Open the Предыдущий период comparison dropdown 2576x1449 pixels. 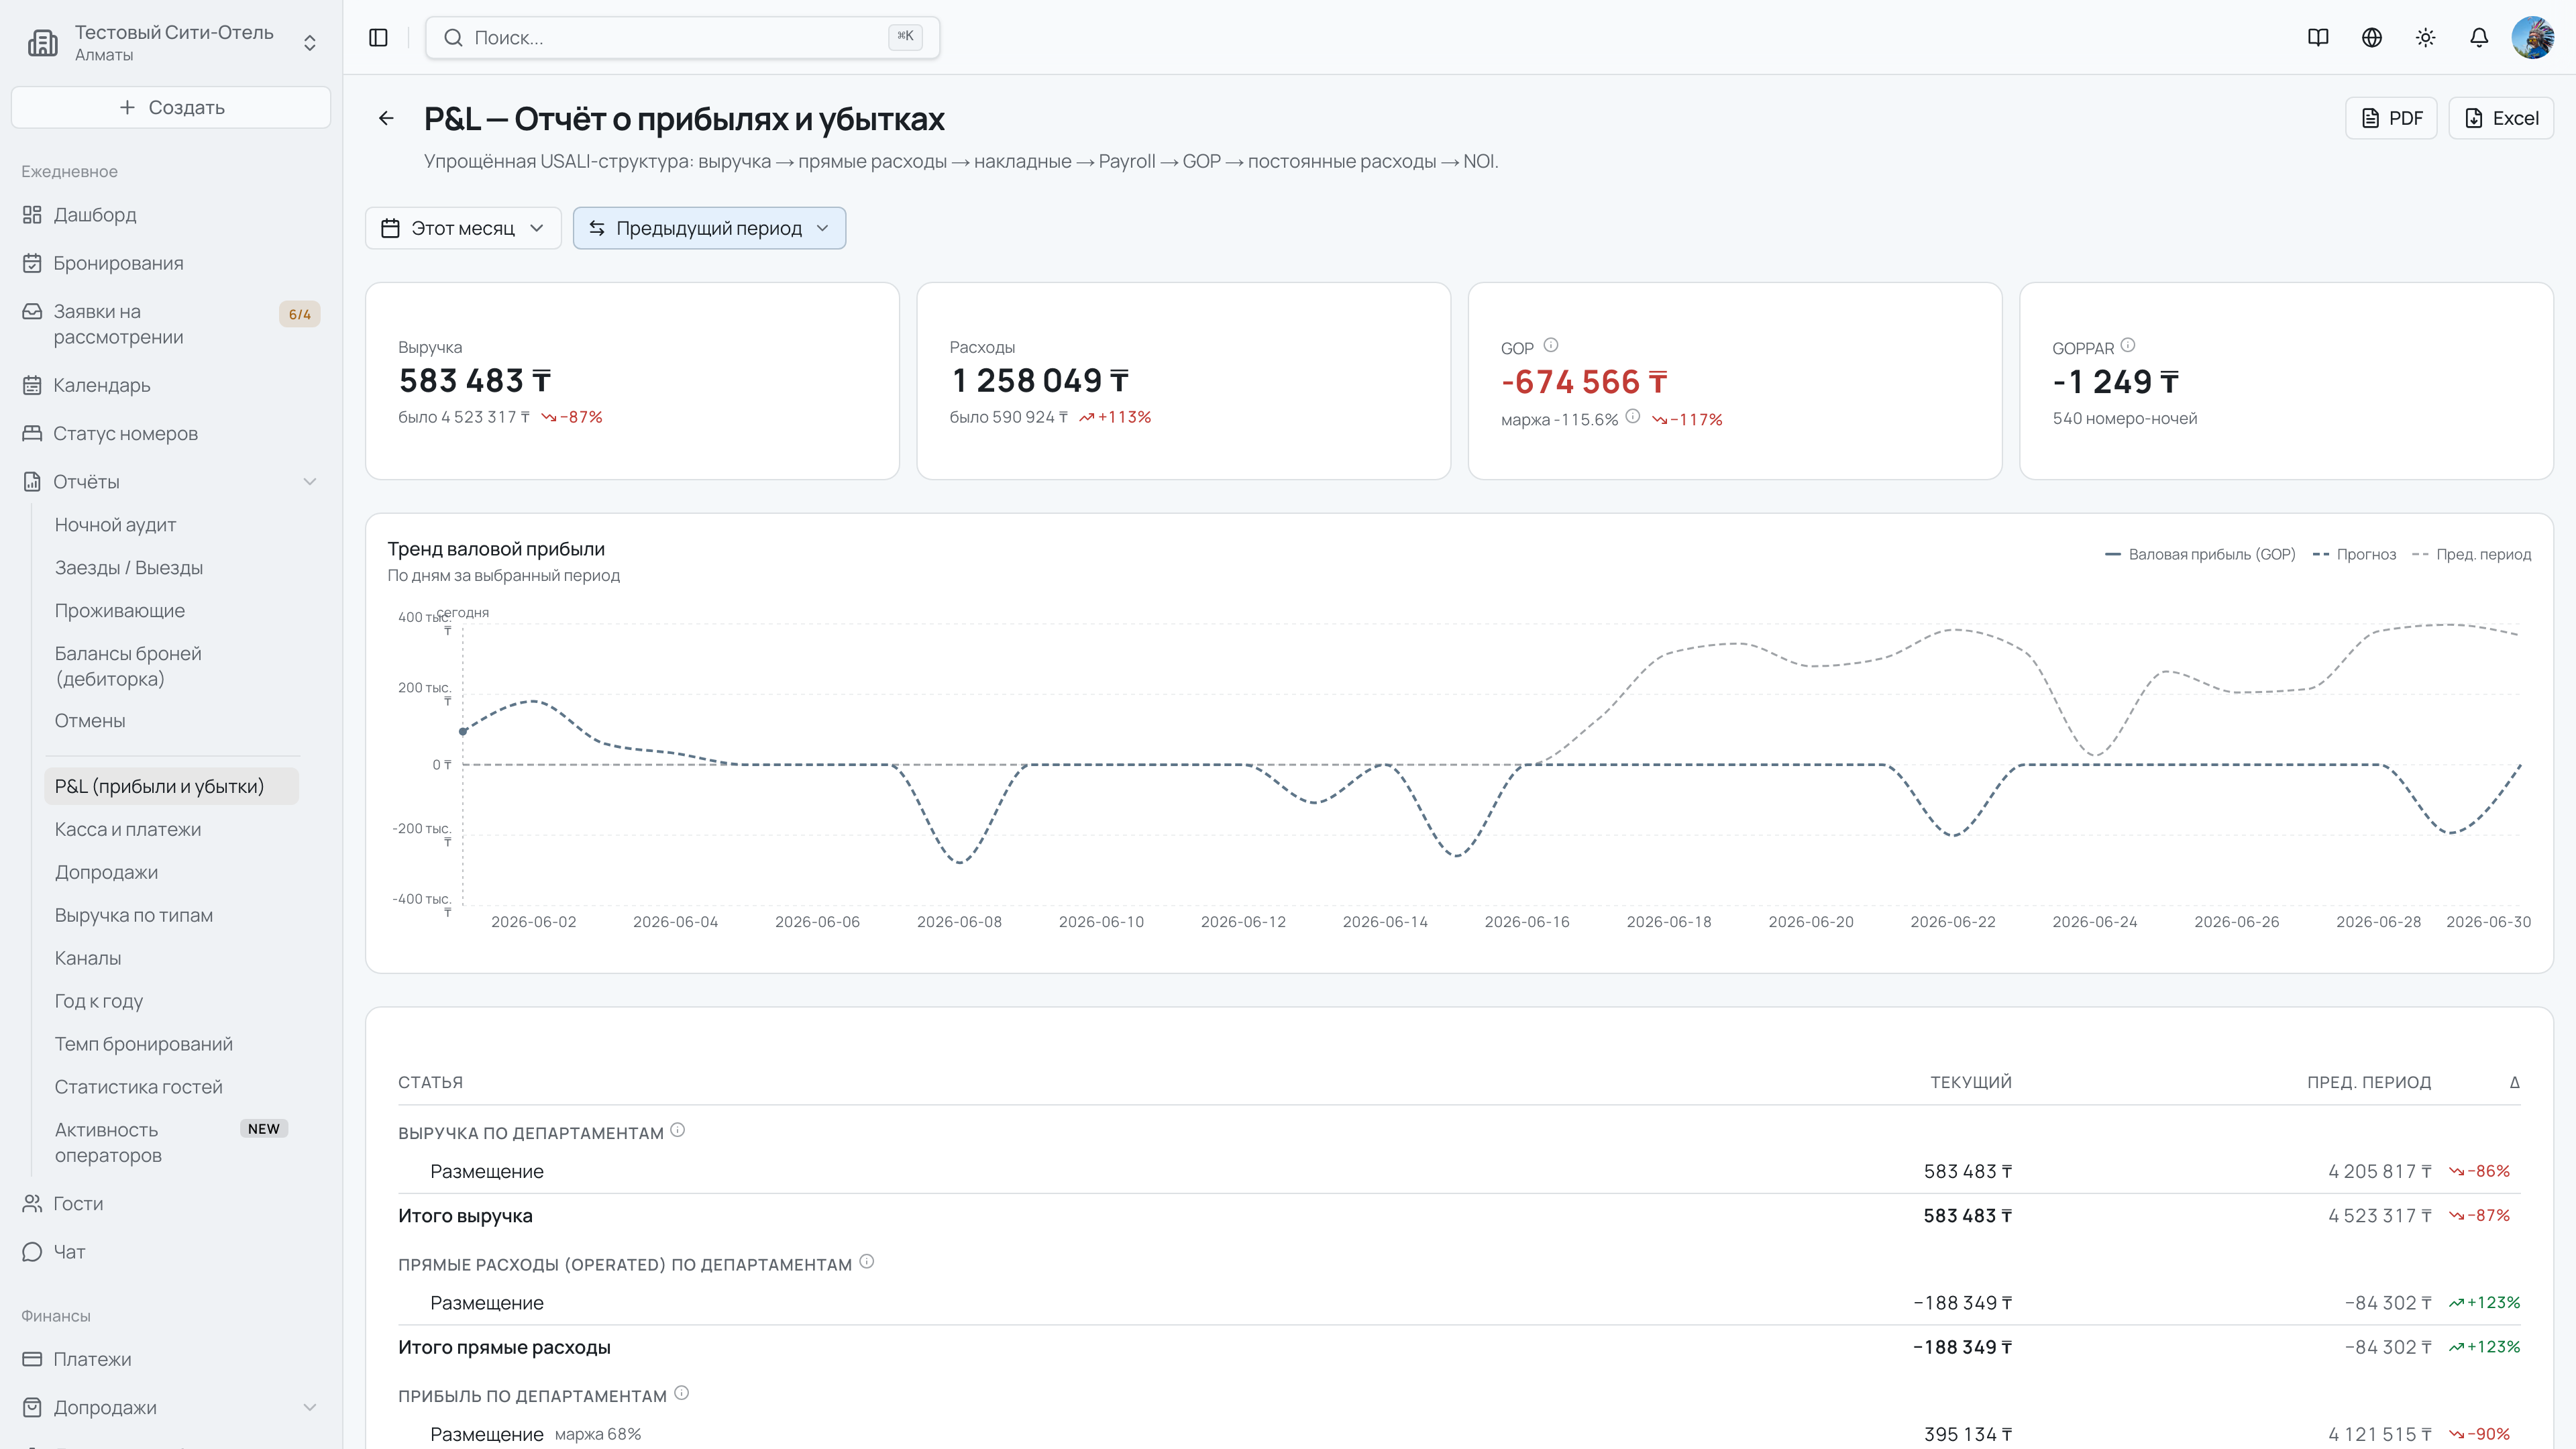pos(709,228)
